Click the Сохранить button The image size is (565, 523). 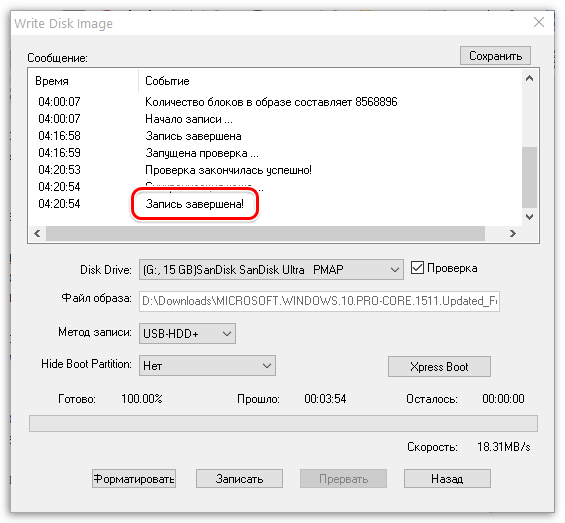click(x=495, y=56)
